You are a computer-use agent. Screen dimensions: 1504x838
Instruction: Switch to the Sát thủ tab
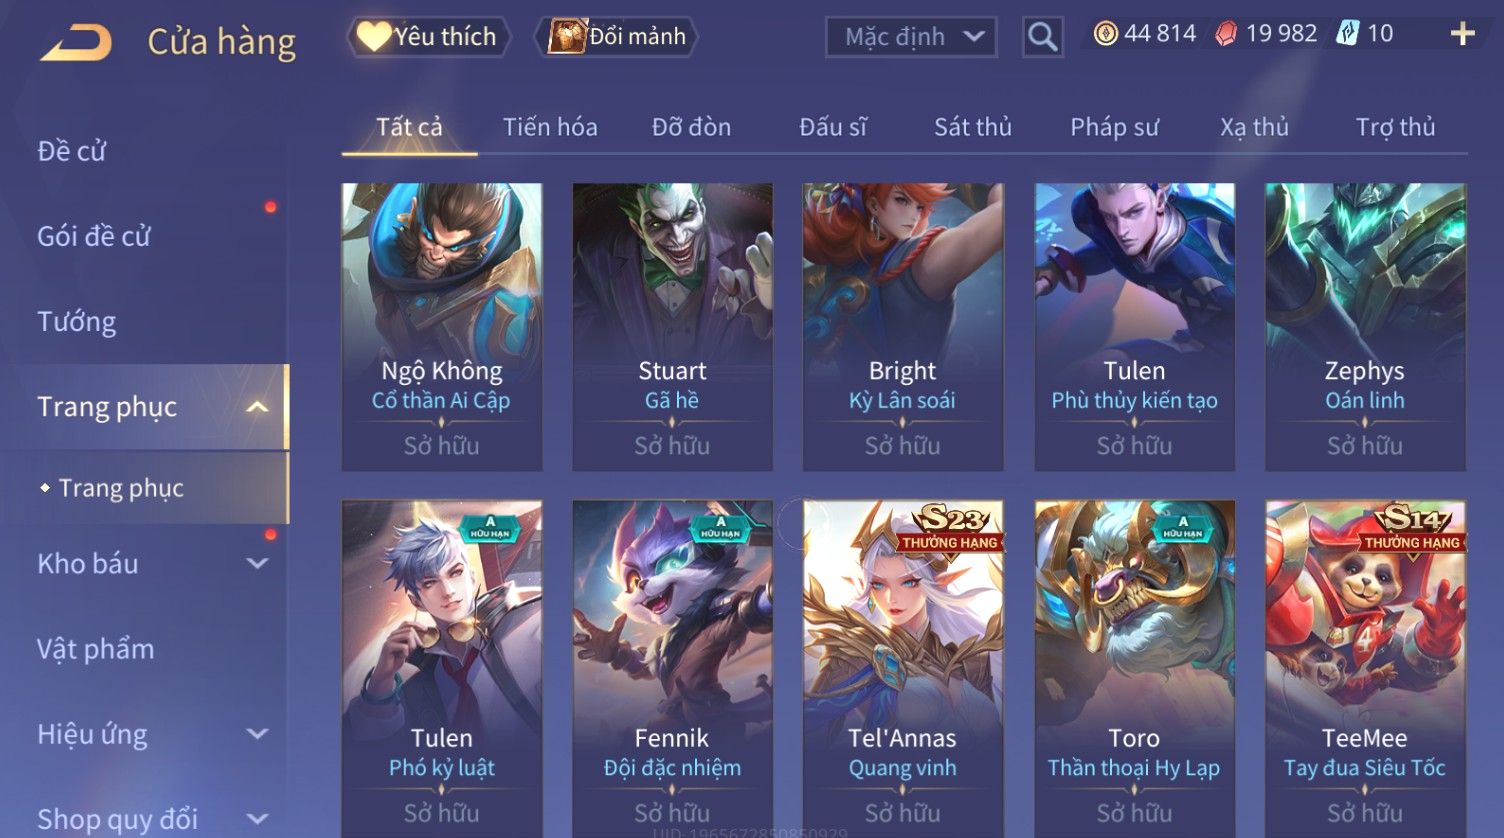(973, 127)
